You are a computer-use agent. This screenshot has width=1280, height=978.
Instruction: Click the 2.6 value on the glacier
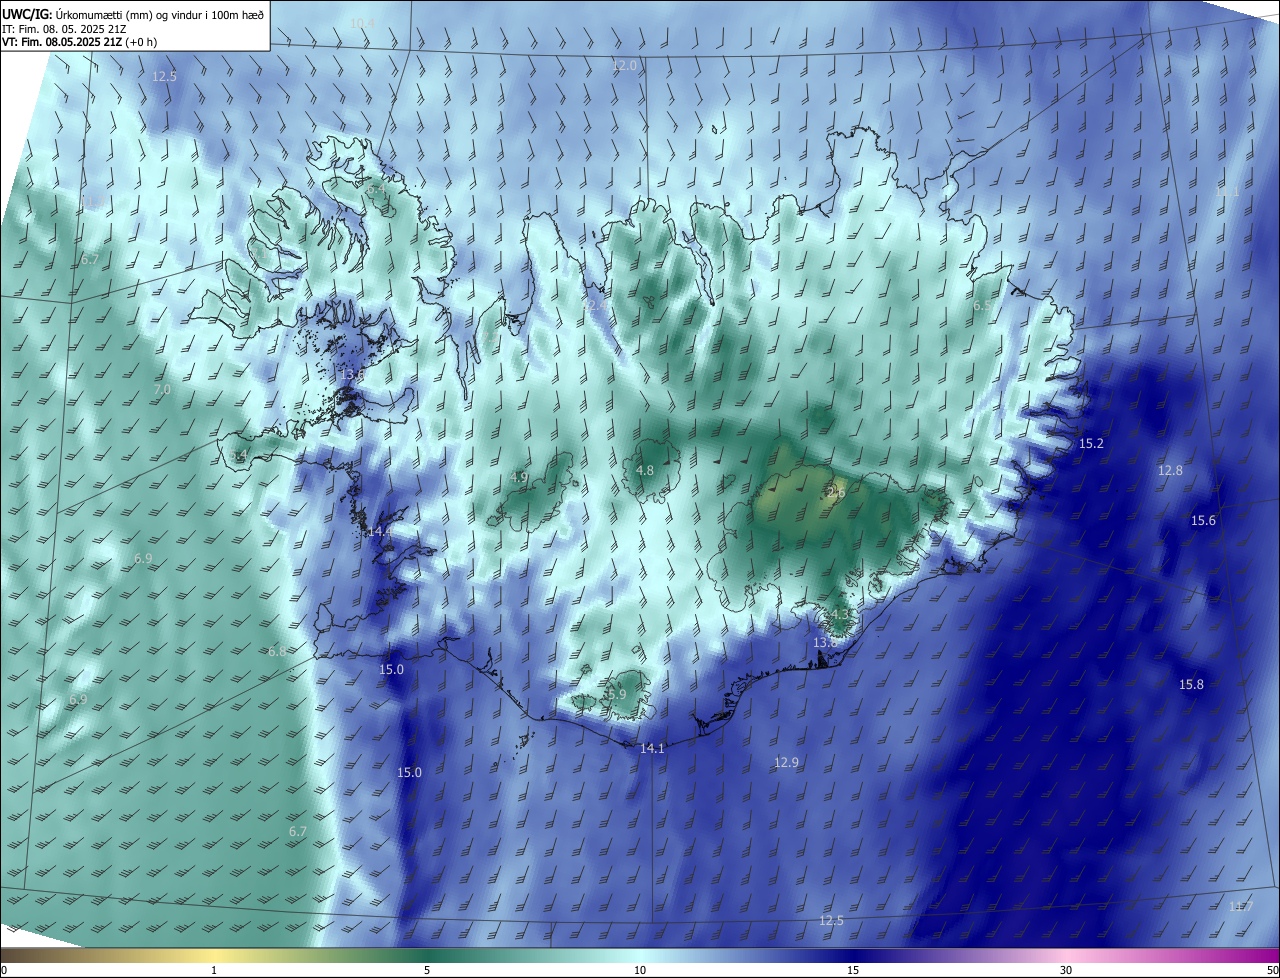836,492
